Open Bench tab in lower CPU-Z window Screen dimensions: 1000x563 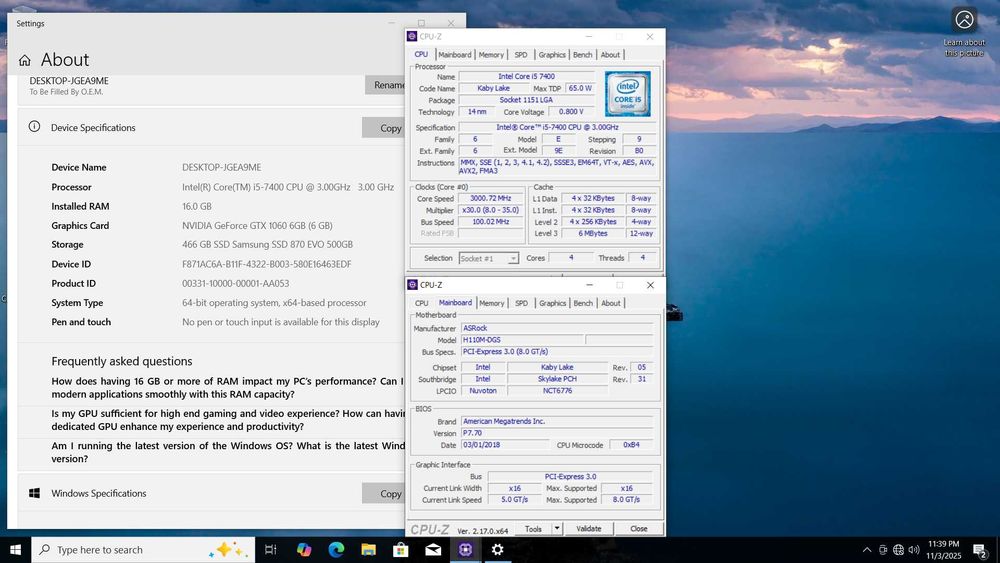[583, 303]
